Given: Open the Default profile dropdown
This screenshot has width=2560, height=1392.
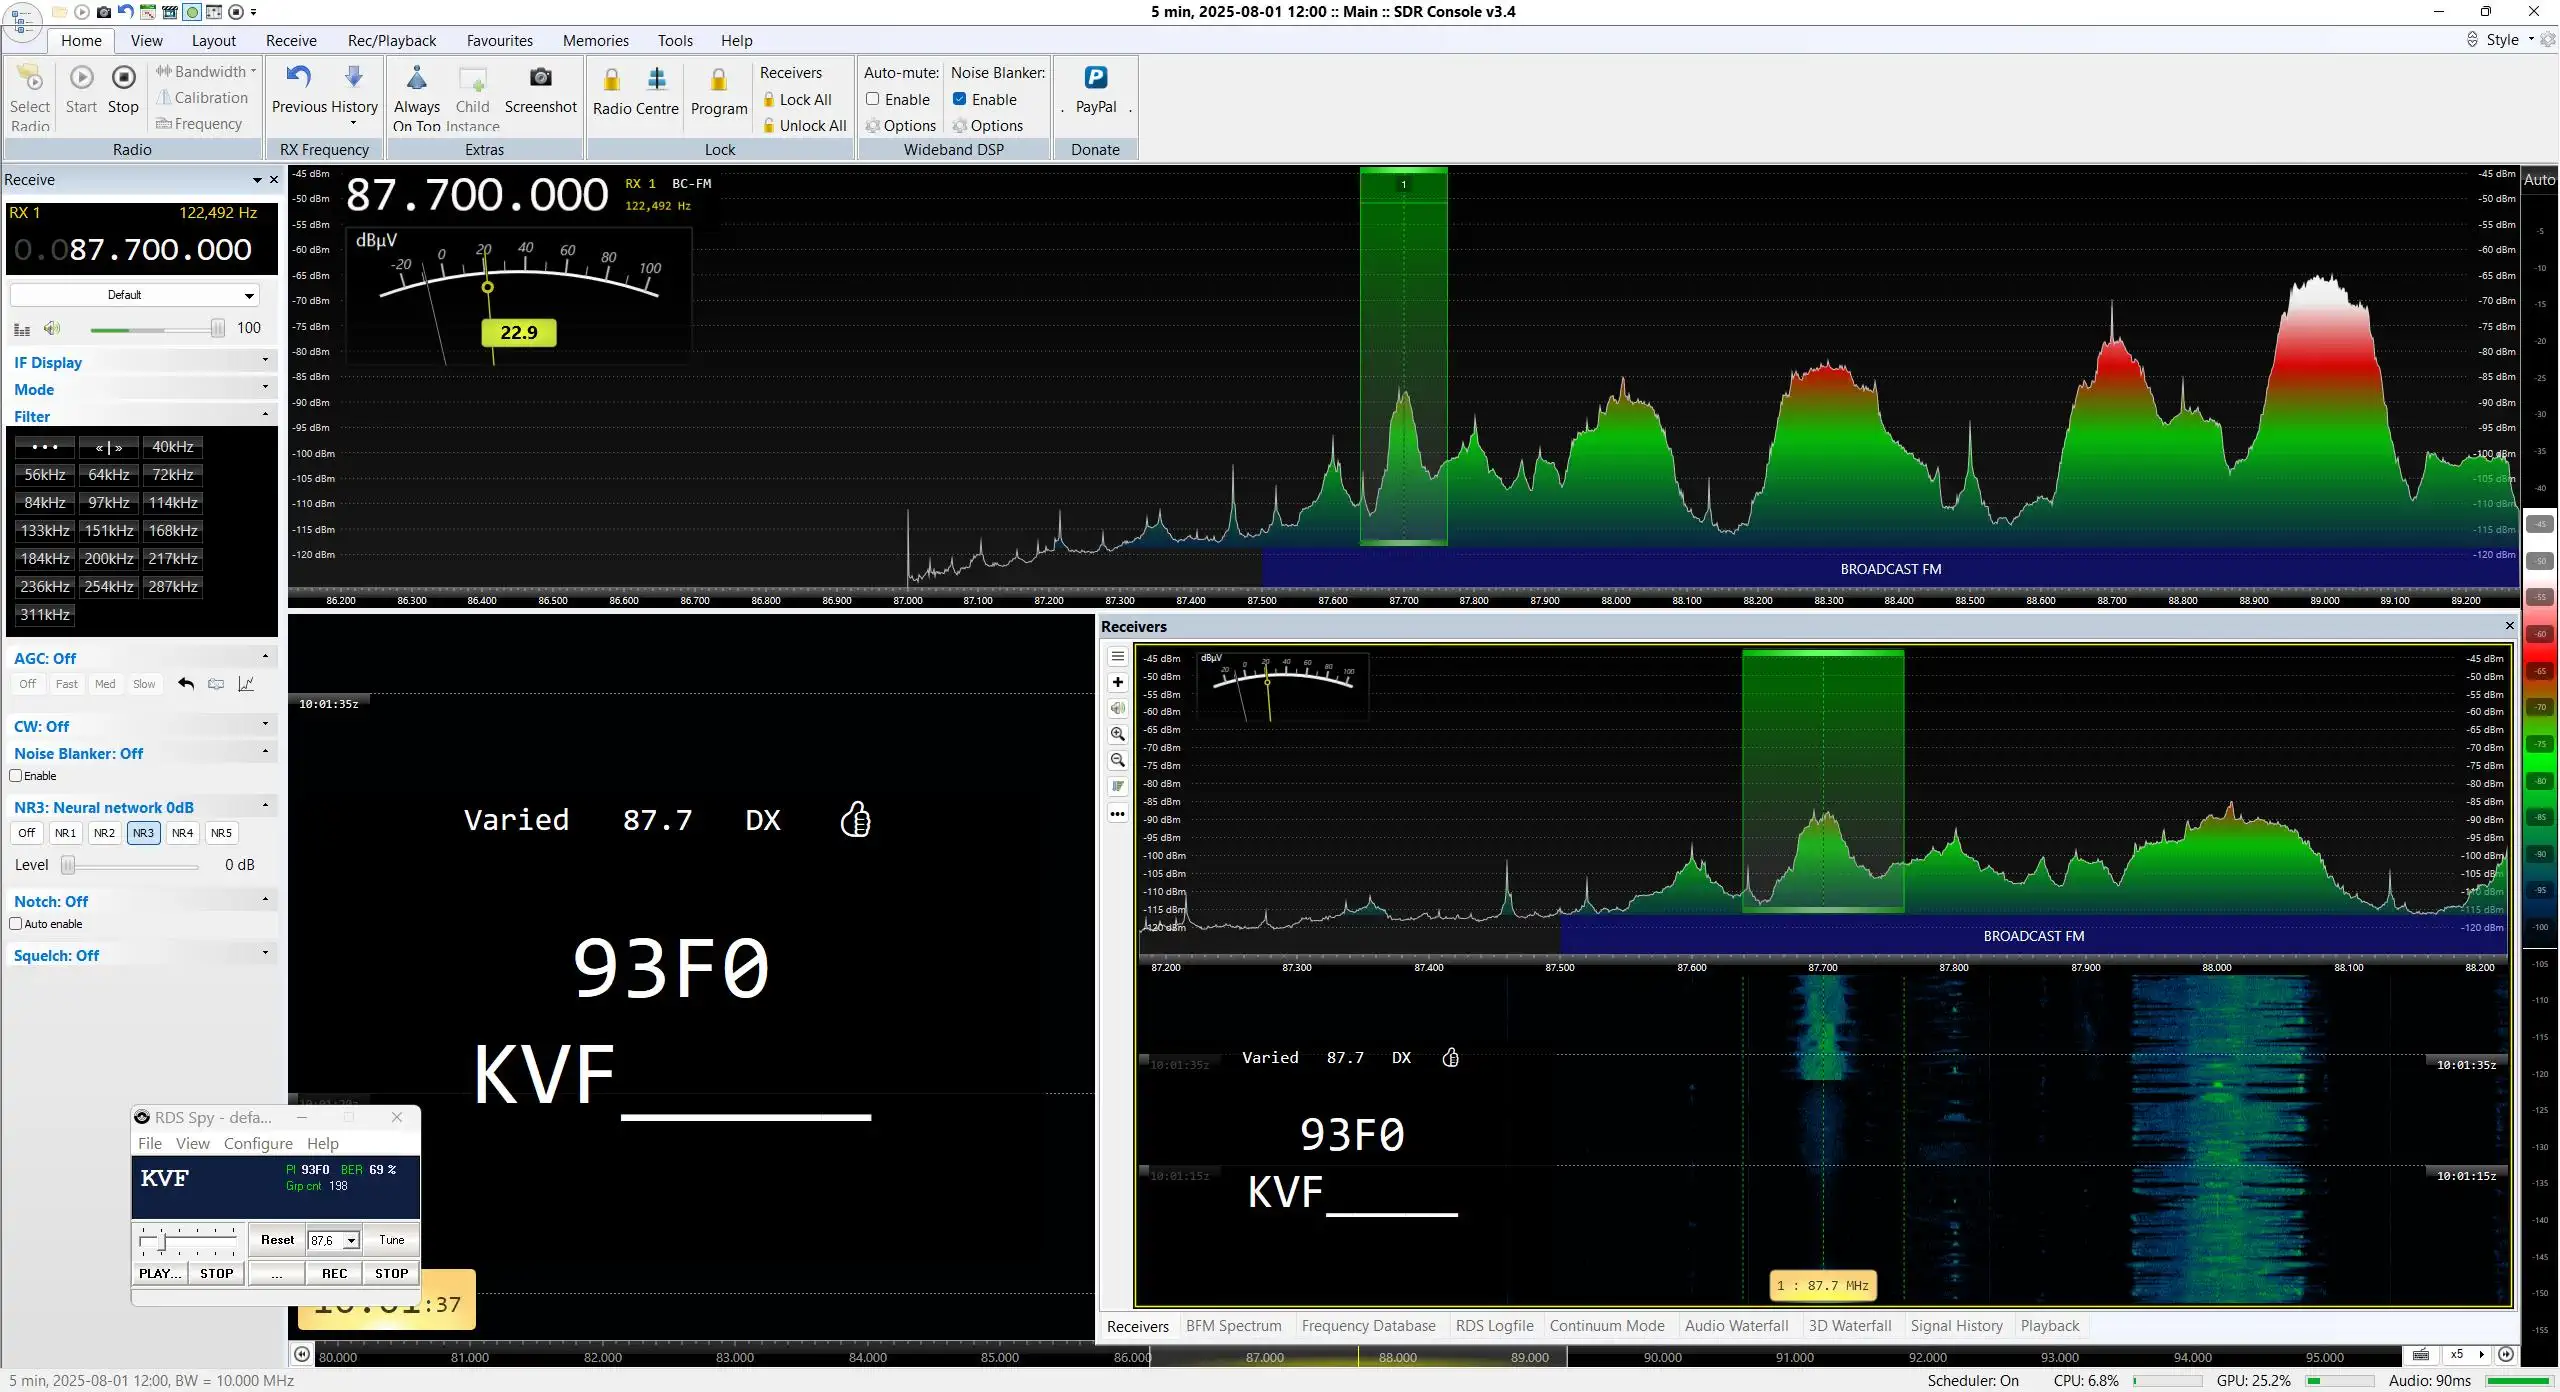Looking at the screenshot, I should point(135,295).
